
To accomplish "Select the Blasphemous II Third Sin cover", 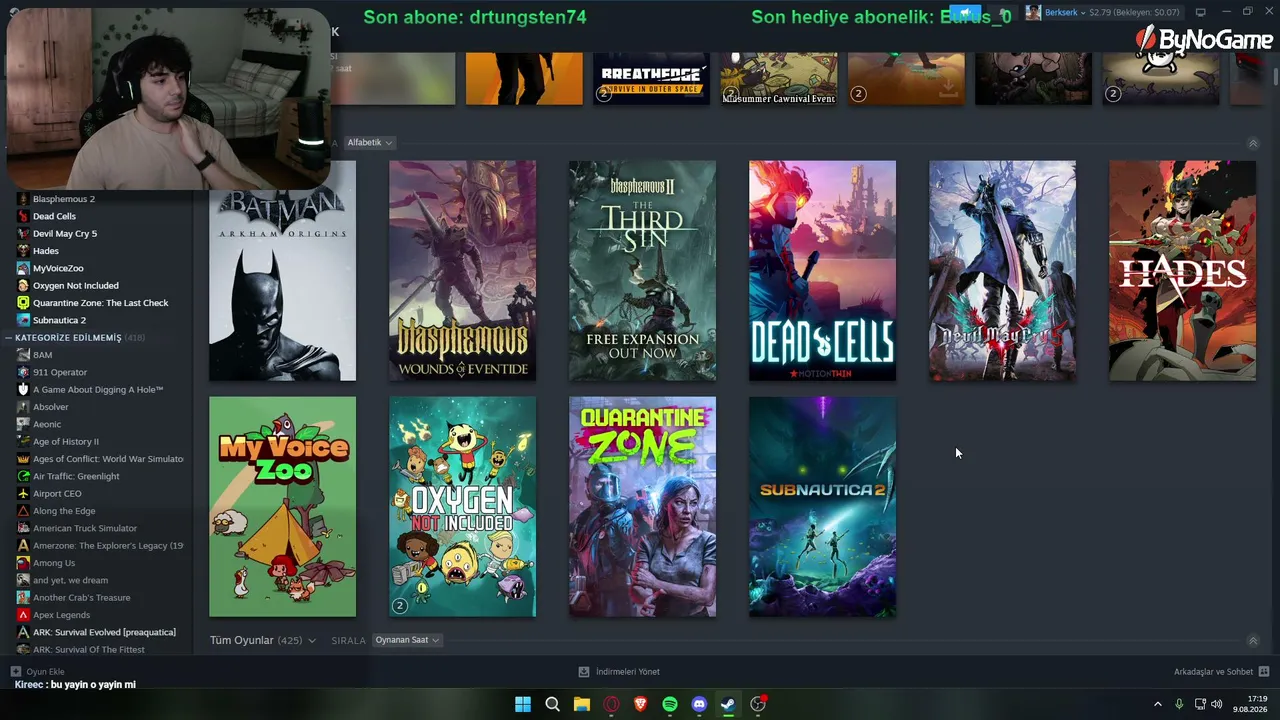I will [x=642, y=270].
